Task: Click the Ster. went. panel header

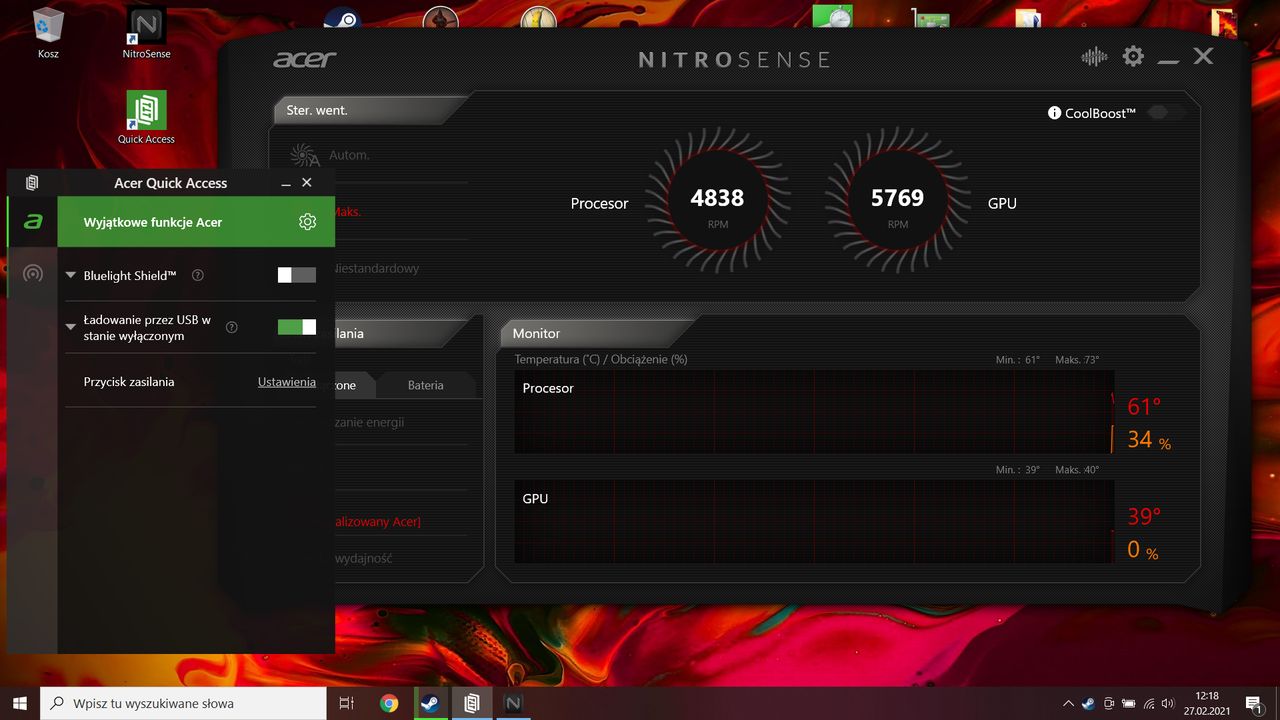Action: point(370,110)
